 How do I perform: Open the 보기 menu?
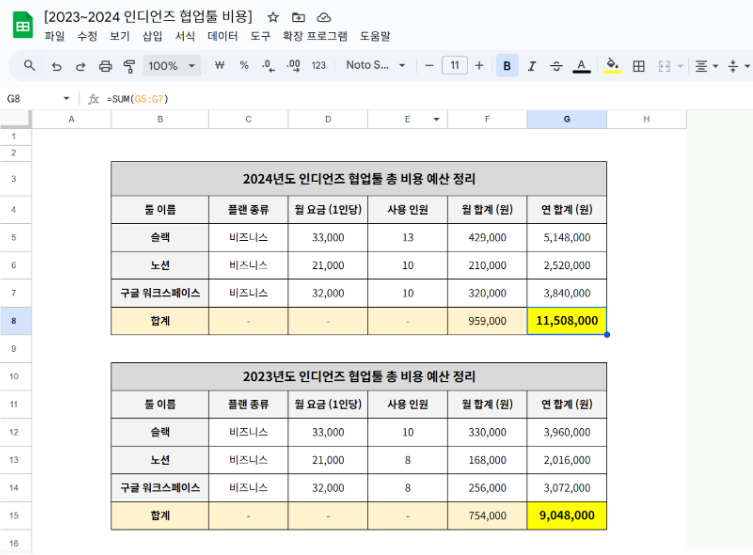[120, 36]
